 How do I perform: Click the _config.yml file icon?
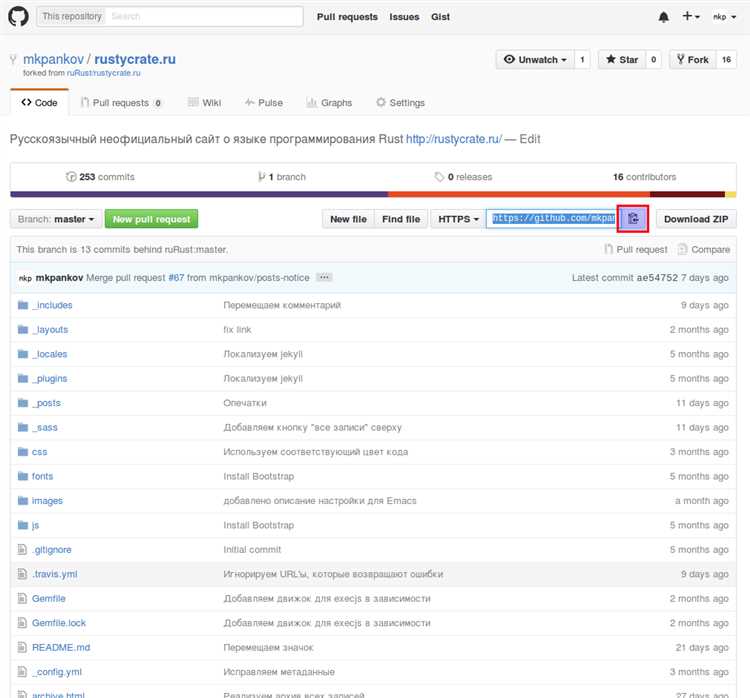coord(22,671)
